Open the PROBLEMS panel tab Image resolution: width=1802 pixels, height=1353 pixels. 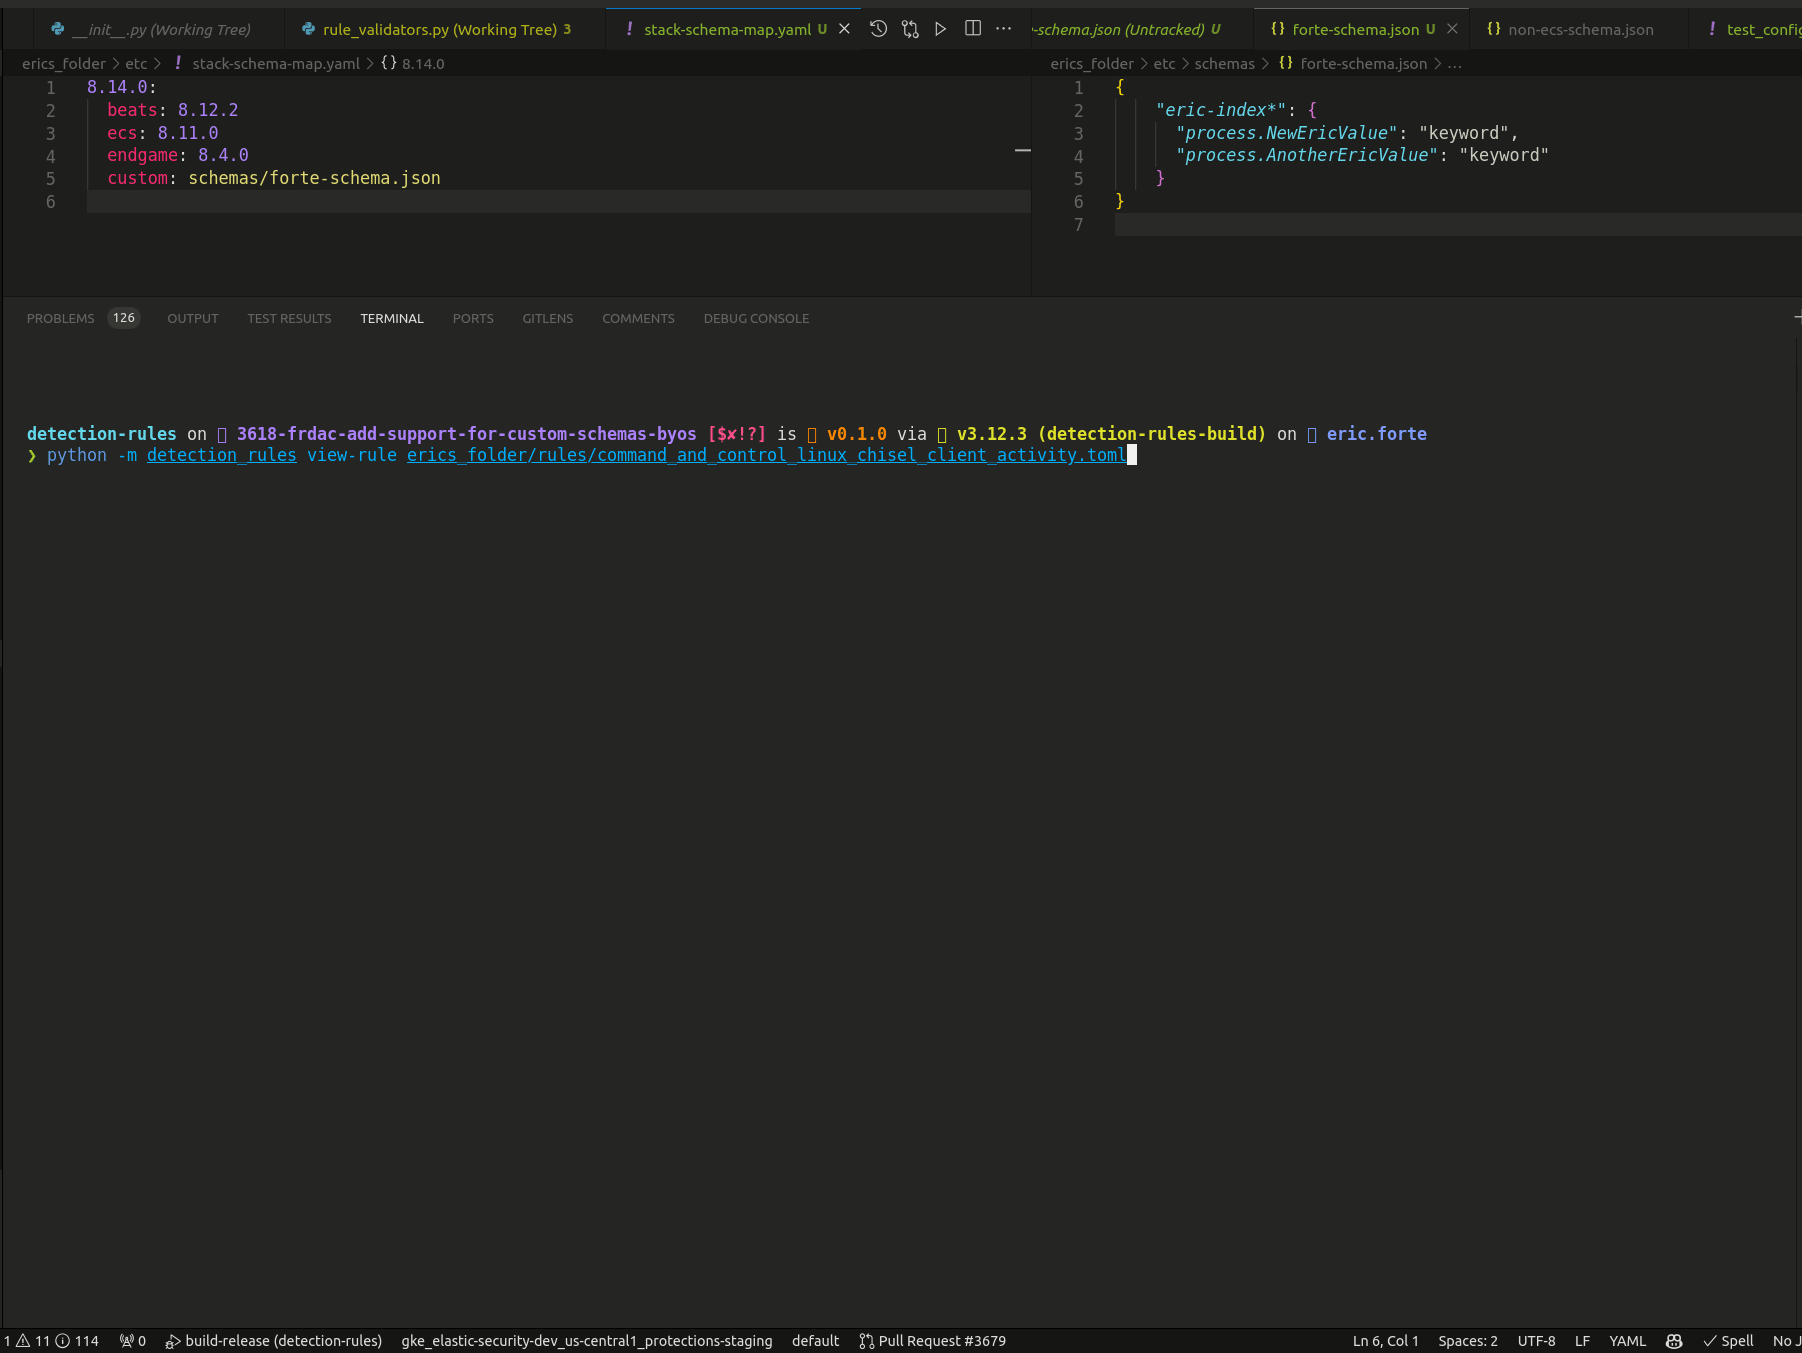pos(60,318)
